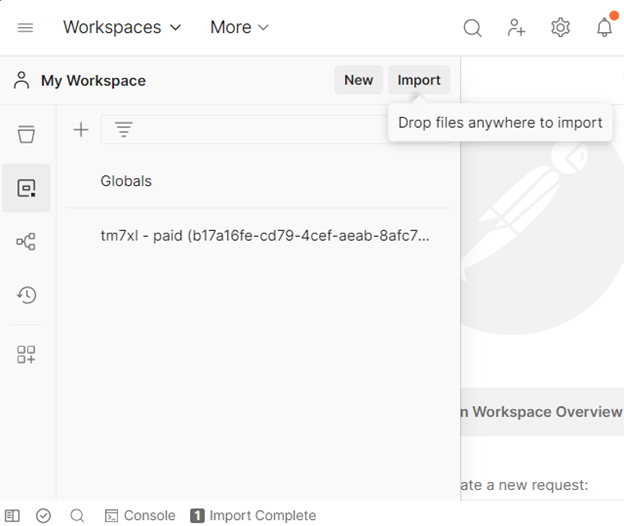Expand the More dropdown menu
Screen dimensions: 624x526
(239, 28)
